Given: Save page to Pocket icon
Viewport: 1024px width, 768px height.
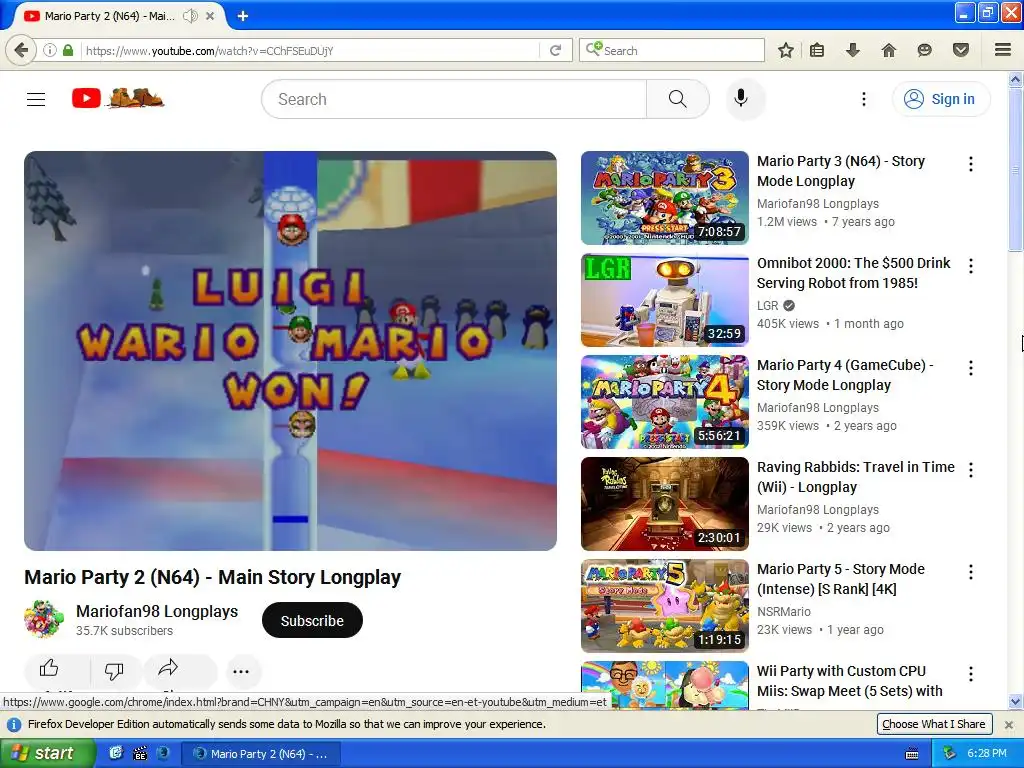Looking at the screenshot, I should point(961,50).
